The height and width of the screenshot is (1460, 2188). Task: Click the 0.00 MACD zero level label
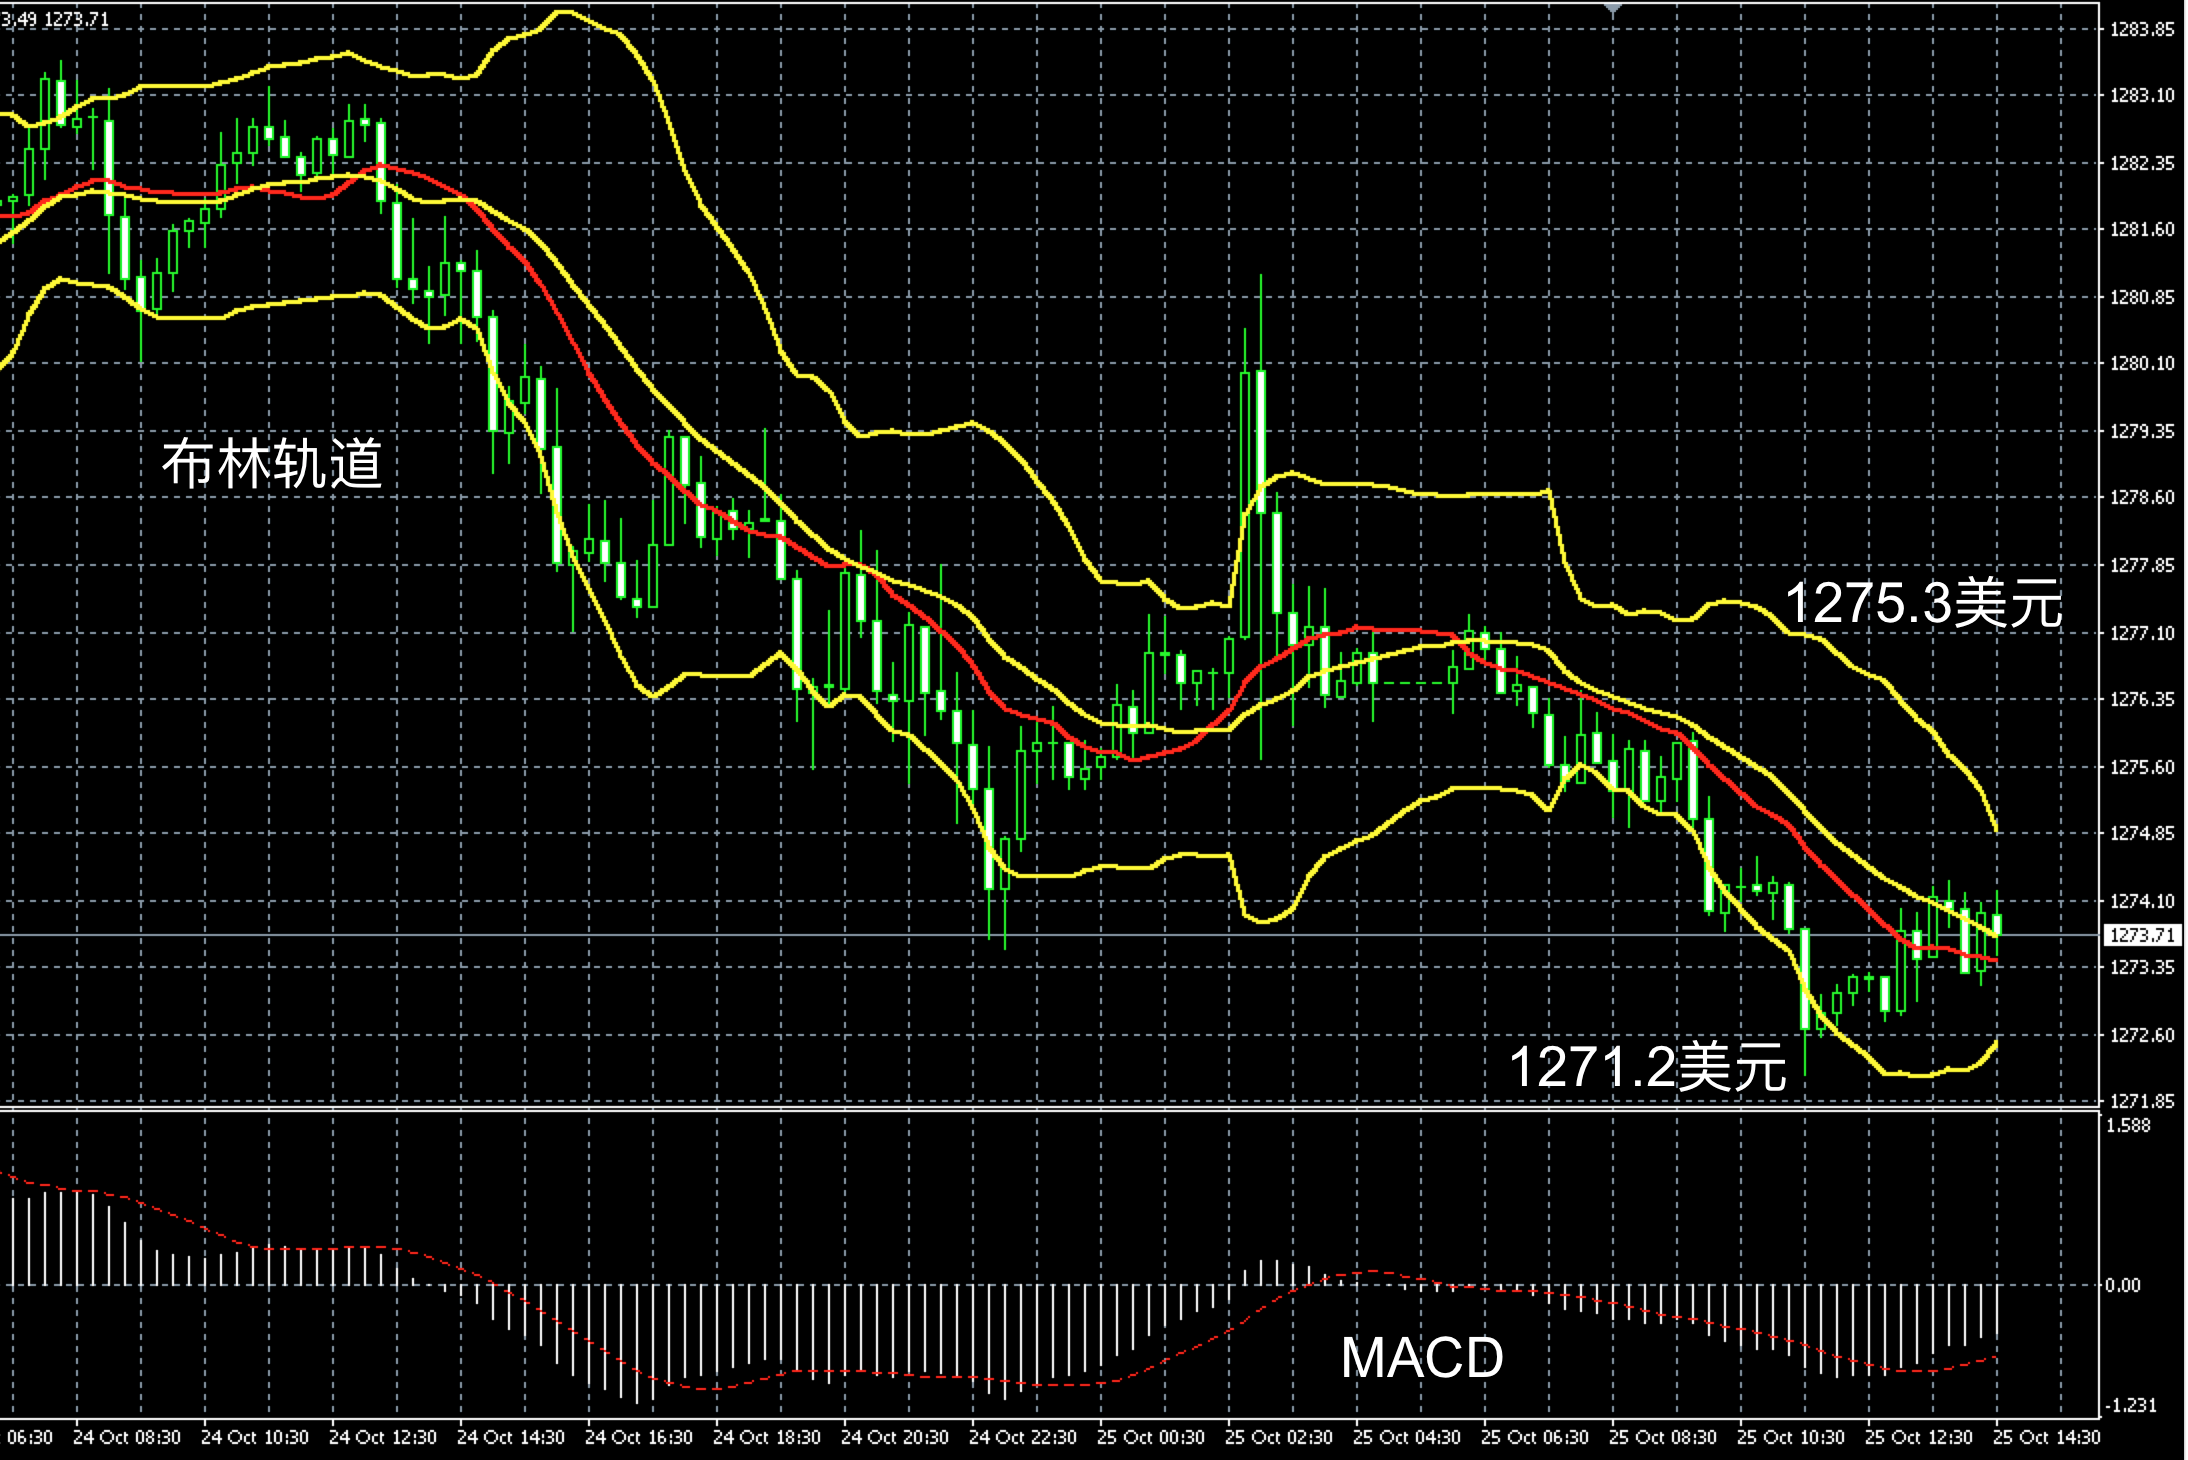click(2123, 1285)
